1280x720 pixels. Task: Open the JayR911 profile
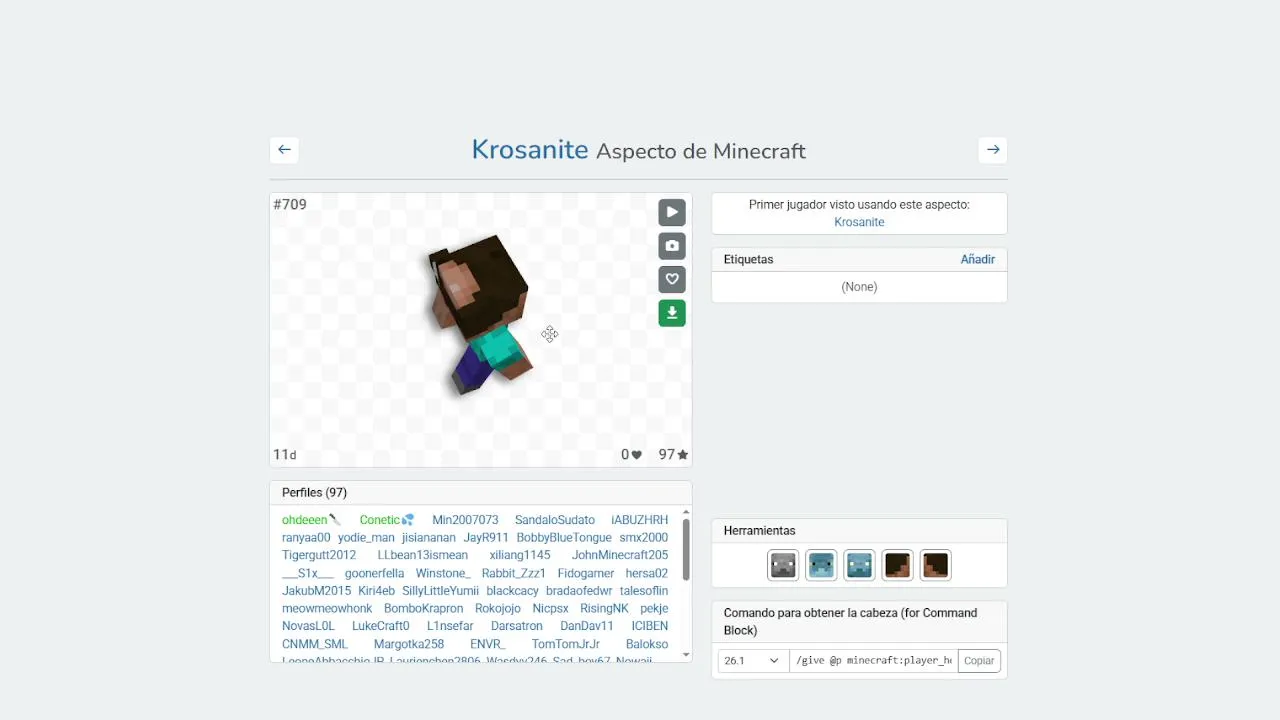point(486,538)
